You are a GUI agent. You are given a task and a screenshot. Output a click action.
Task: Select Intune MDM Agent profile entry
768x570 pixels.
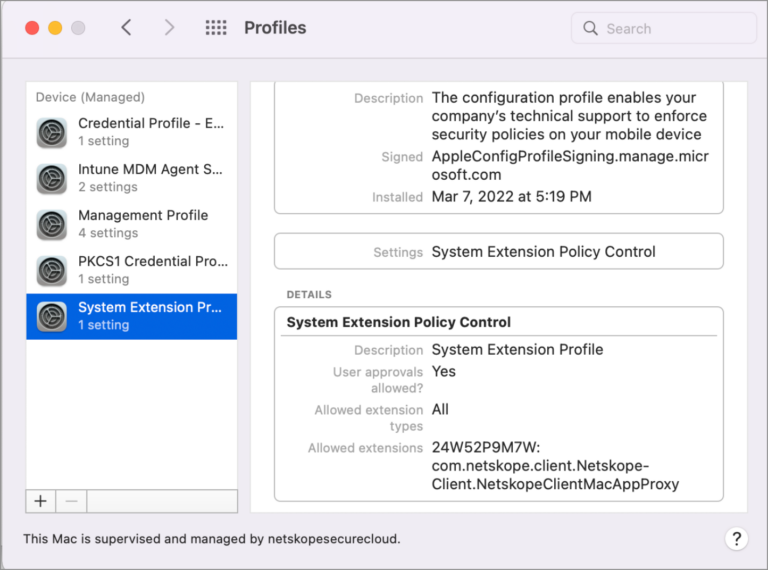(x=150, y=178)
